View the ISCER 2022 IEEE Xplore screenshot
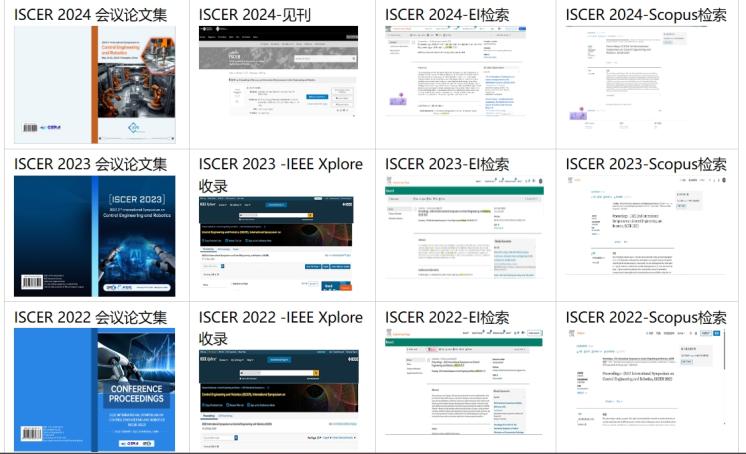Image resolution: width=746 pixels, height=454 pixels. [279, 399]
